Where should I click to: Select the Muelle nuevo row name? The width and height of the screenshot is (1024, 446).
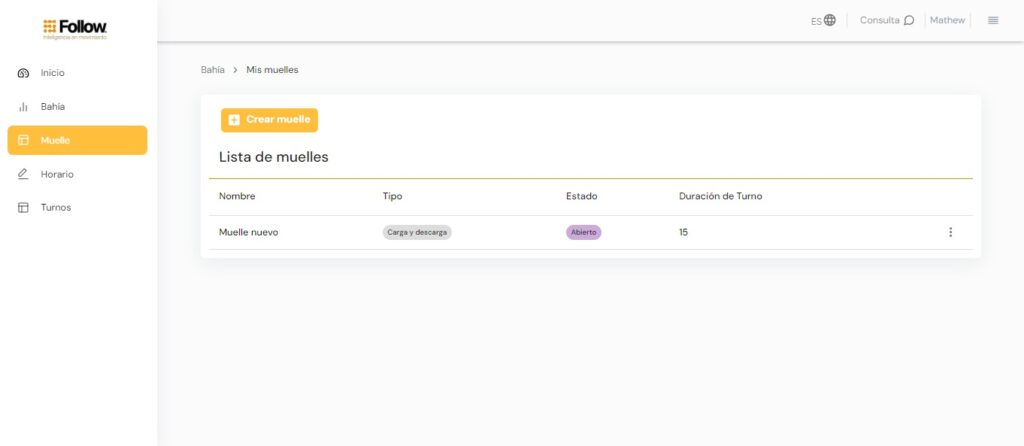[248, 232]
